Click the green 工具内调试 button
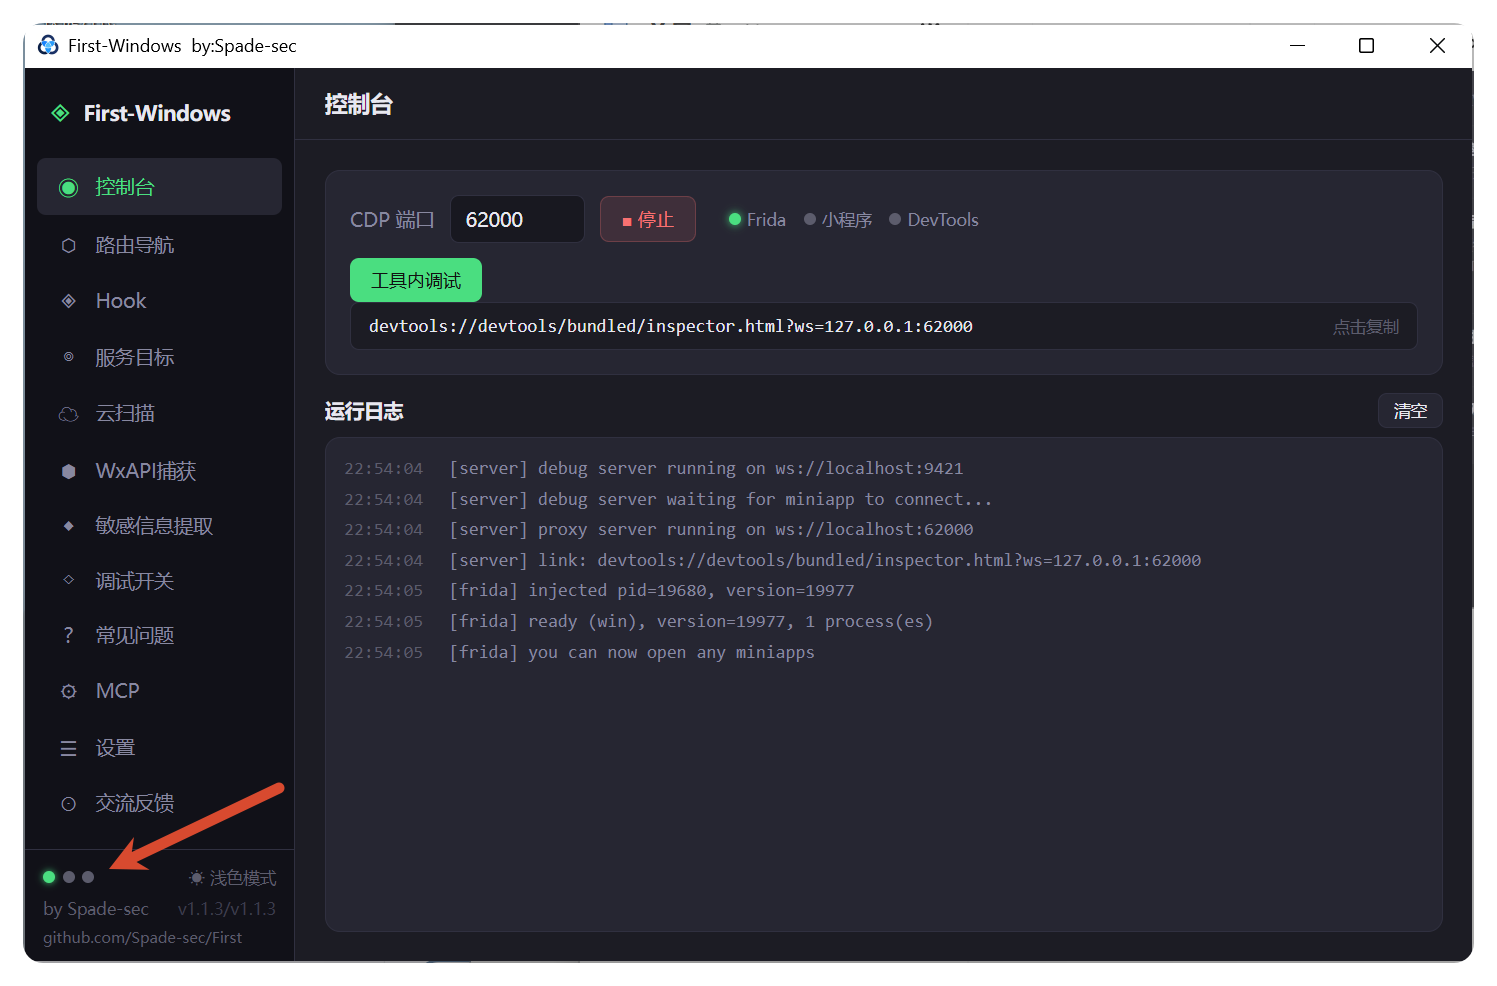This screenshot has width=1497, height=986. [416, 280]
